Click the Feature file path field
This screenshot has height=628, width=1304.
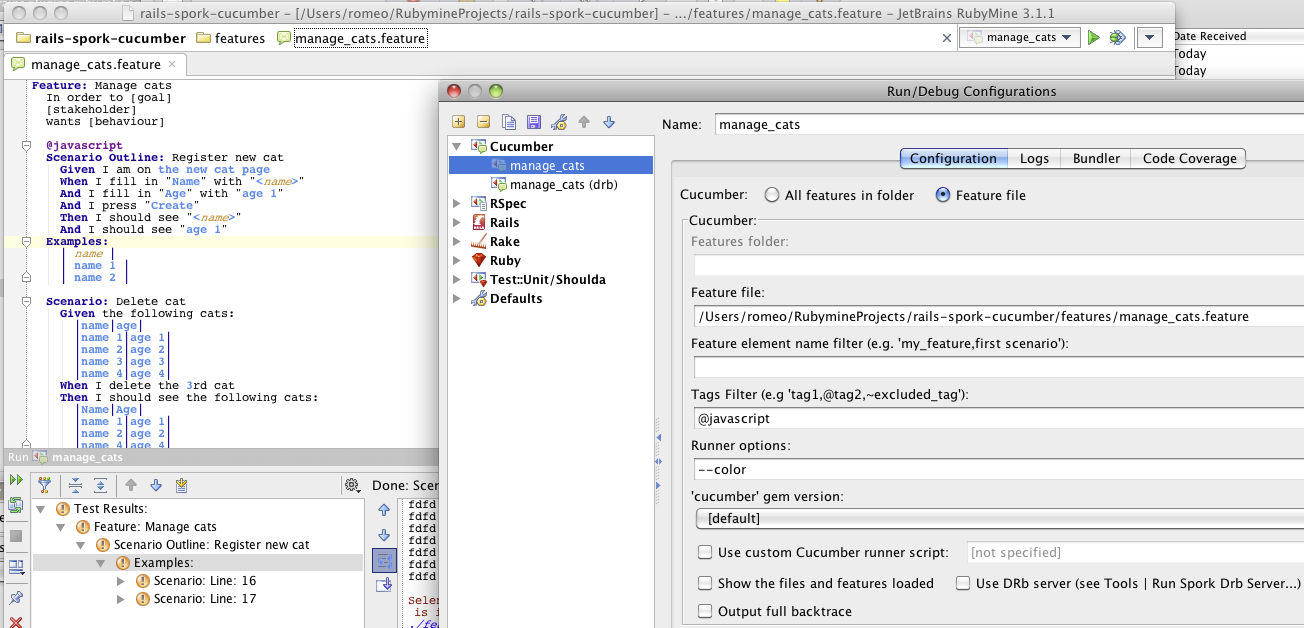click(x=999, y=316)
